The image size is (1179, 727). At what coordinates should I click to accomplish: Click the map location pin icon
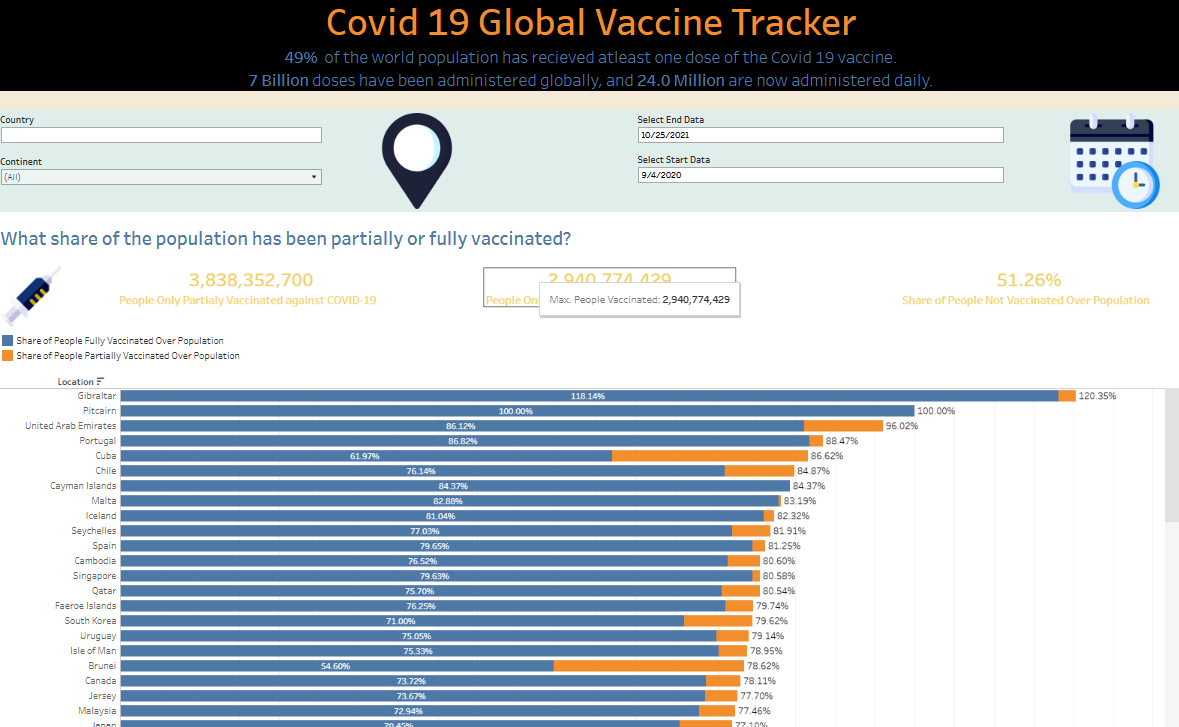click(417, 158)
